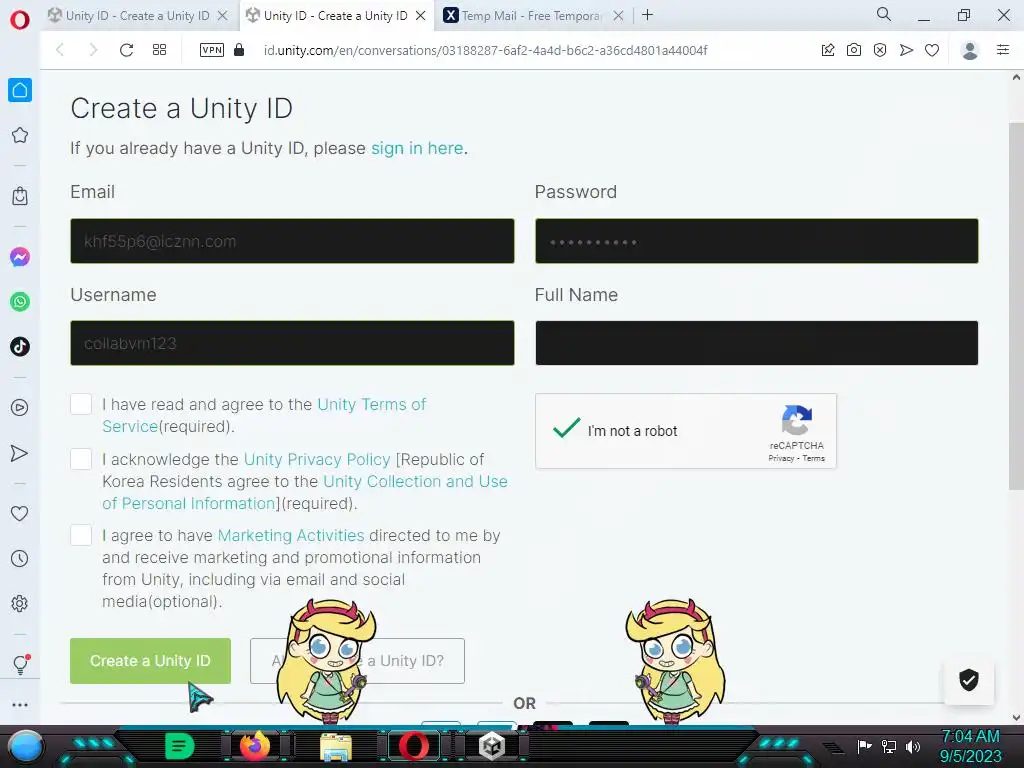Viewport: 1024px width, 768px height.
Task: Close the Temp Mail tab
Action: pos(618,16)
